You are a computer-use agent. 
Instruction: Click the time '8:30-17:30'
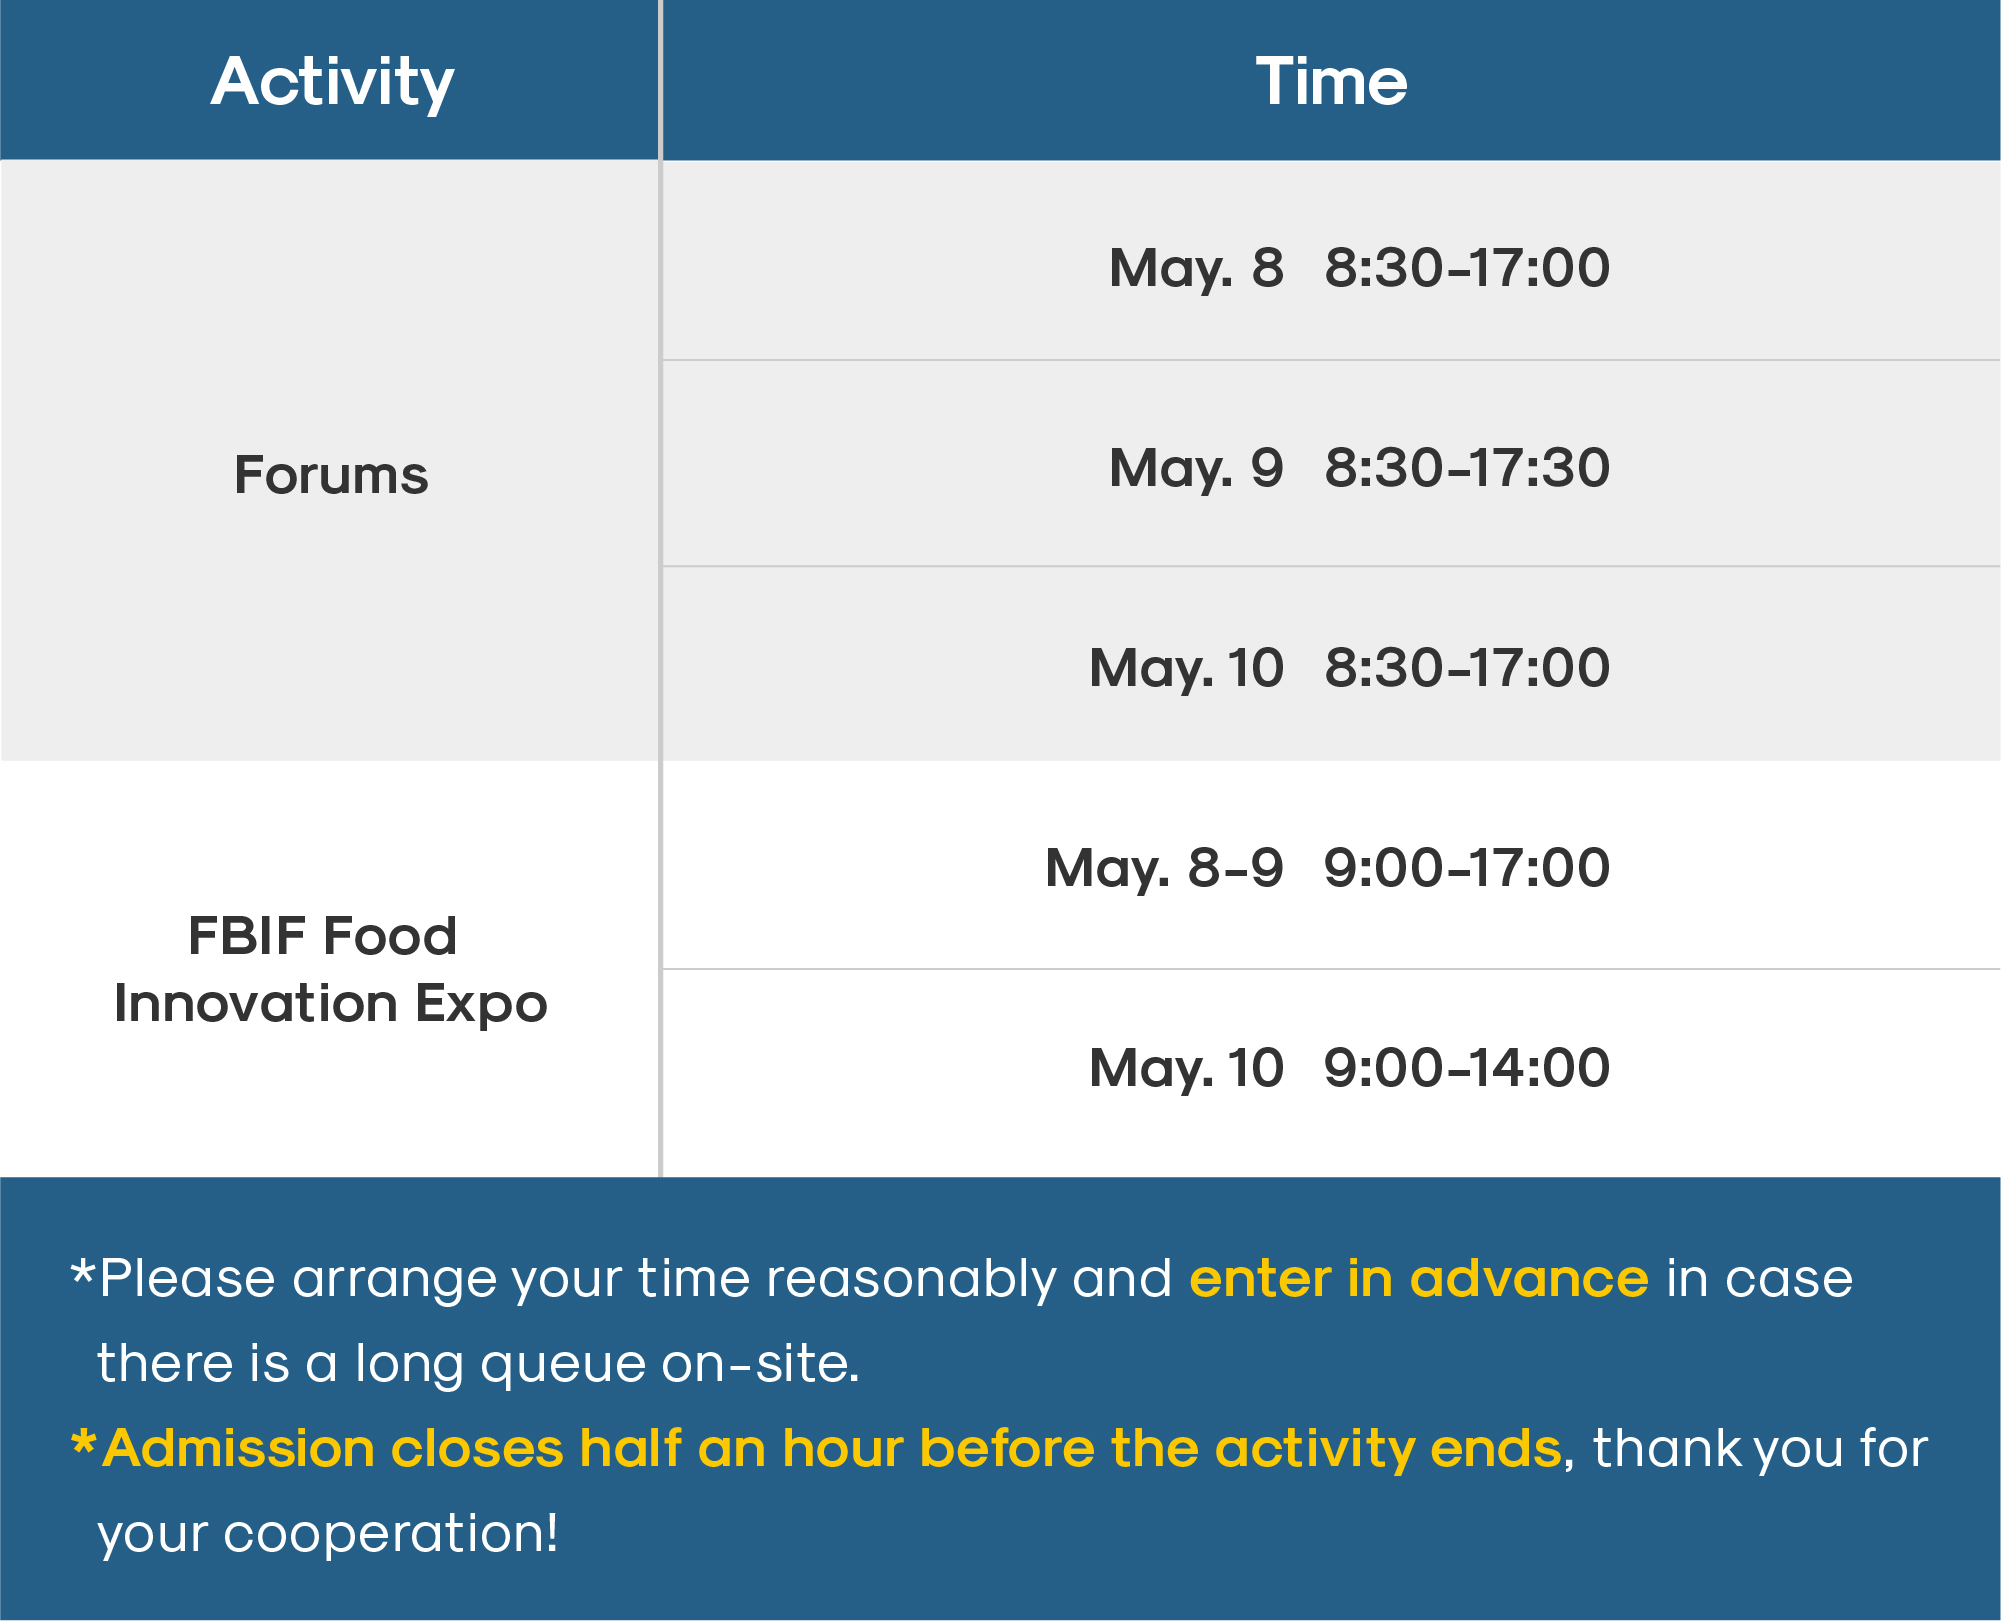tap(1467, 468)
